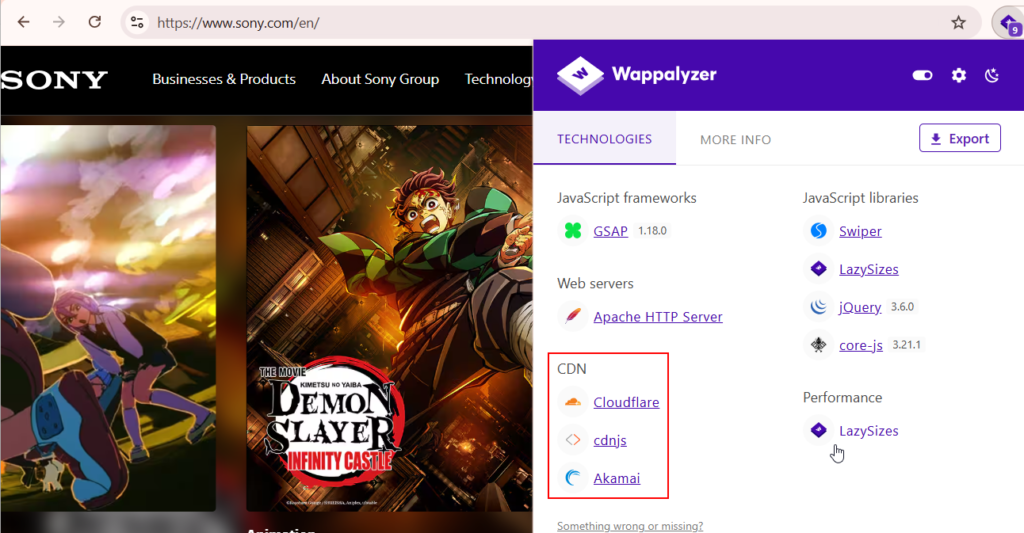The image size is (1024, 533).
Task: Select the TECHNOLOGIES tab
Action: pos(604,138)
